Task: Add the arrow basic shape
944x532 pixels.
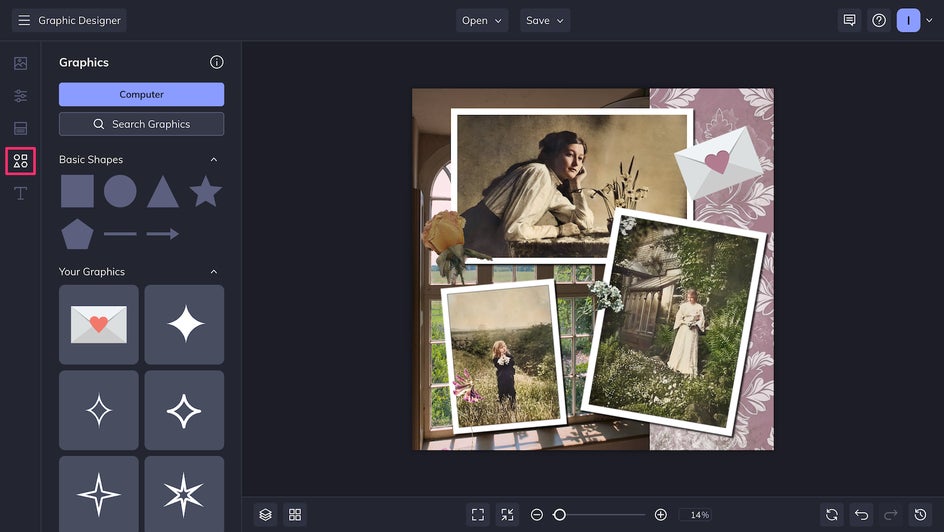Action: point(163,234)
